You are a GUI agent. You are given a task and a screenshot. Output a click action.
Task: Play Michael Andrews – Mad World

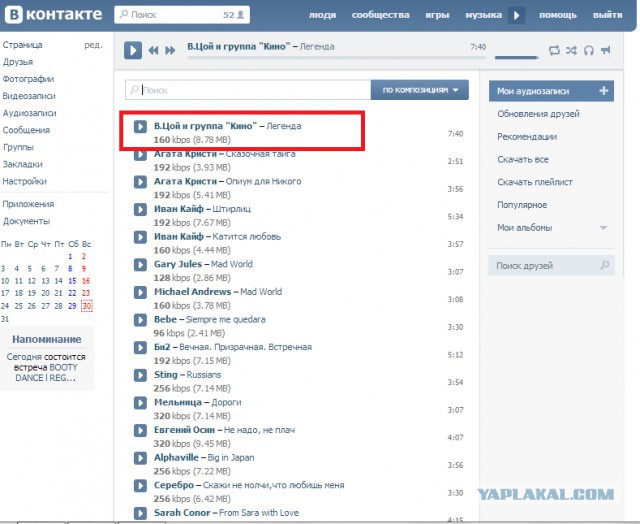click(x=140, y=292)
